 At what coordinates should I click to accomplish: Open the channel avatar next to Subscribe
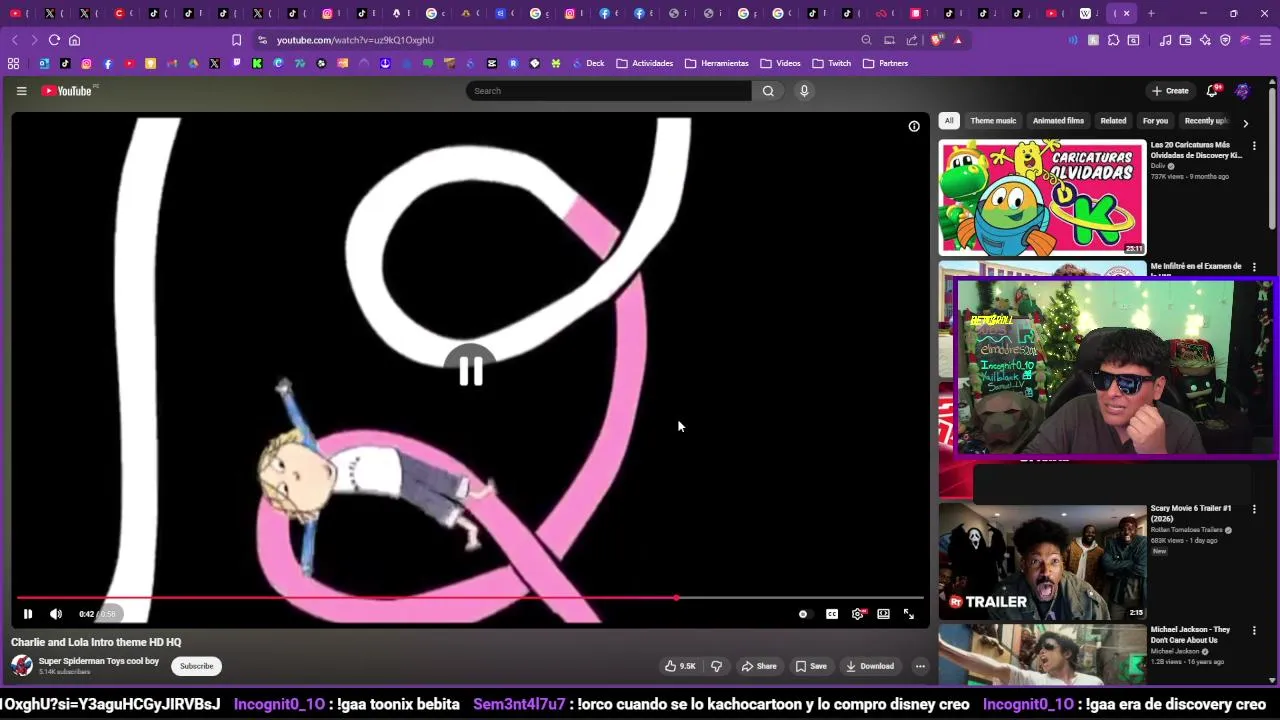[x=22, y=666]
